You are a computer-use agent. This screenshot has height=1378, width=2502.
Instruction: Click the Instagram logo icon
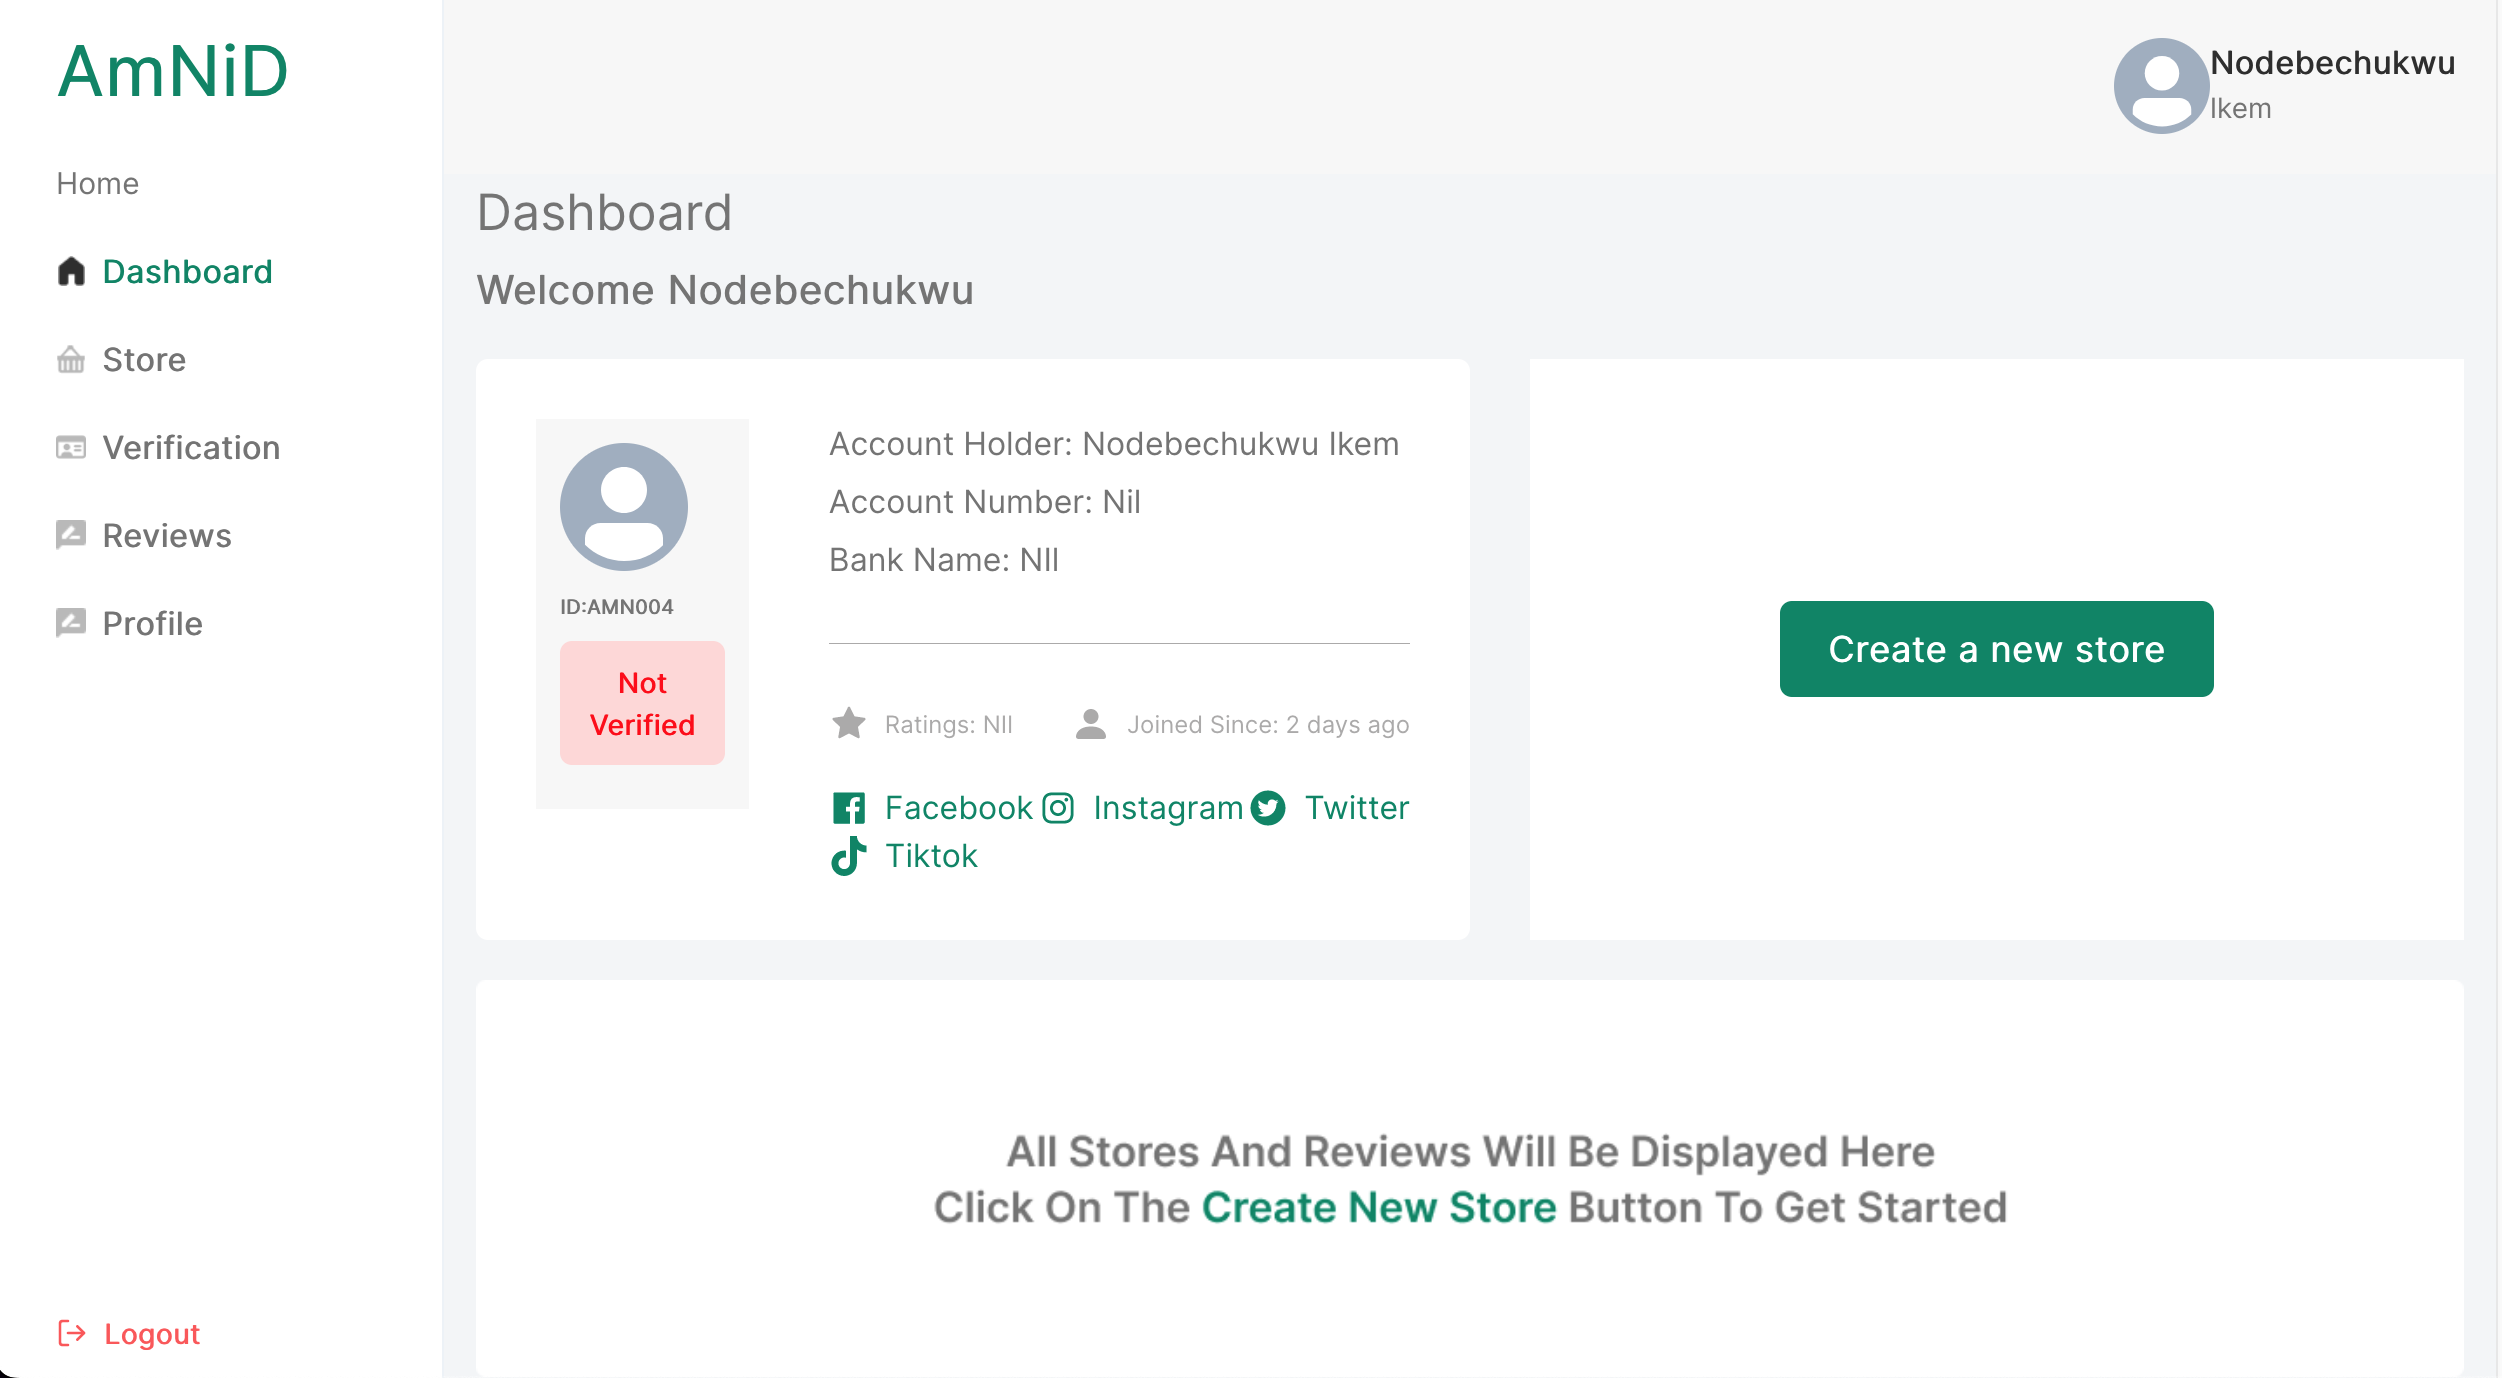(x=1058, y=807)
